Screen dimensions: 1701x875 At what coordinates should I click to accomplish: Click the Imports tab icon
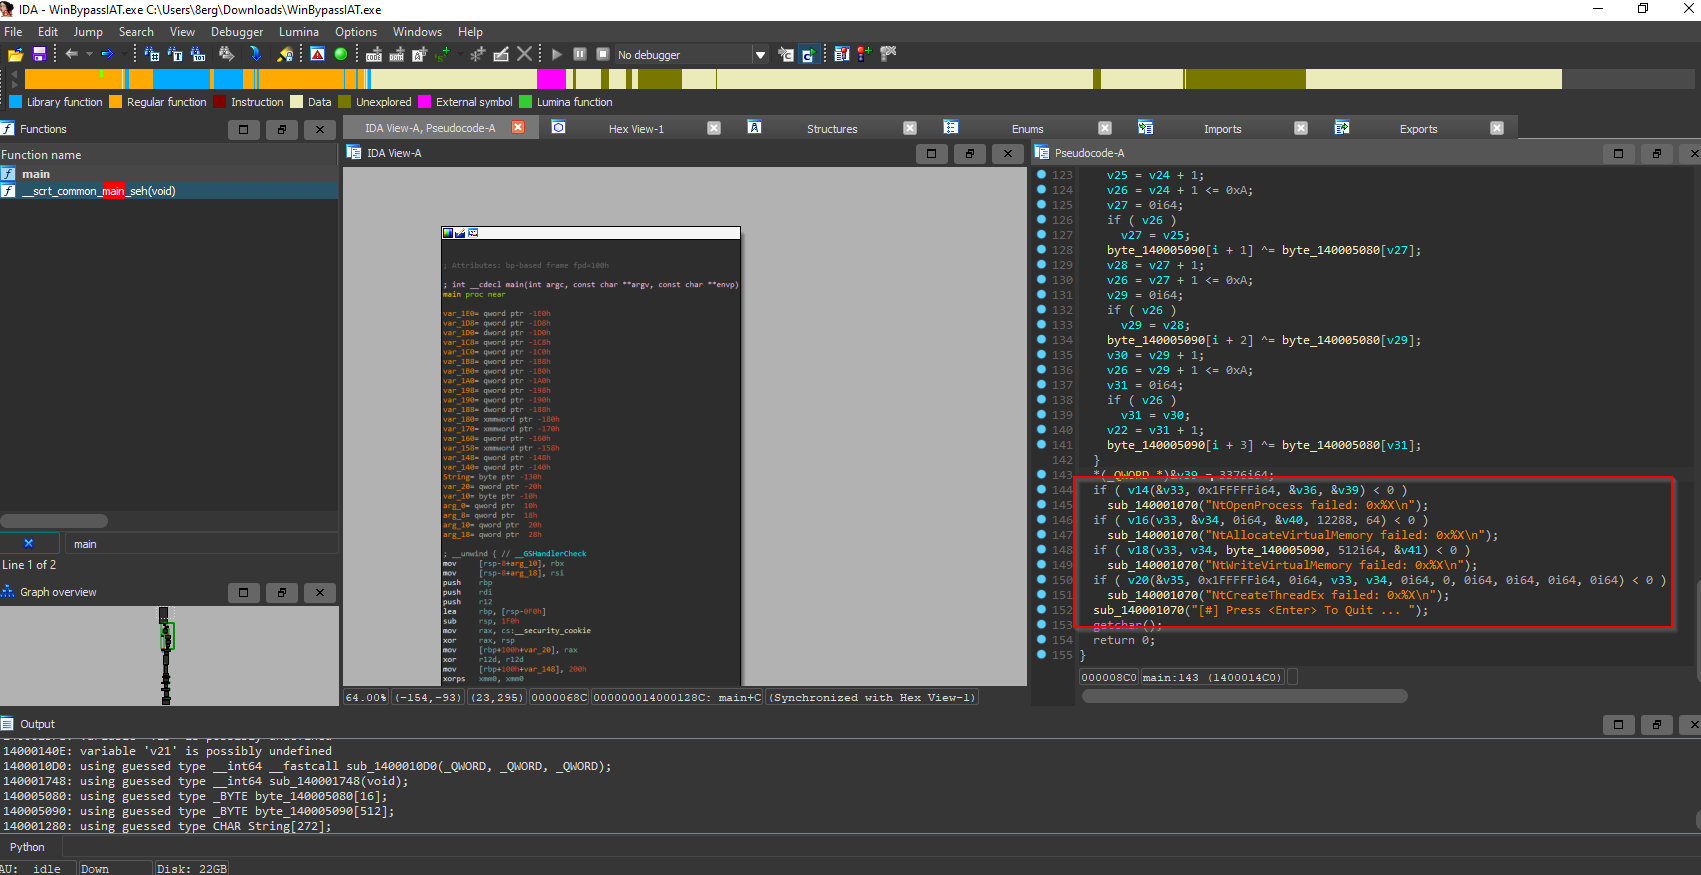point(1146,127)
